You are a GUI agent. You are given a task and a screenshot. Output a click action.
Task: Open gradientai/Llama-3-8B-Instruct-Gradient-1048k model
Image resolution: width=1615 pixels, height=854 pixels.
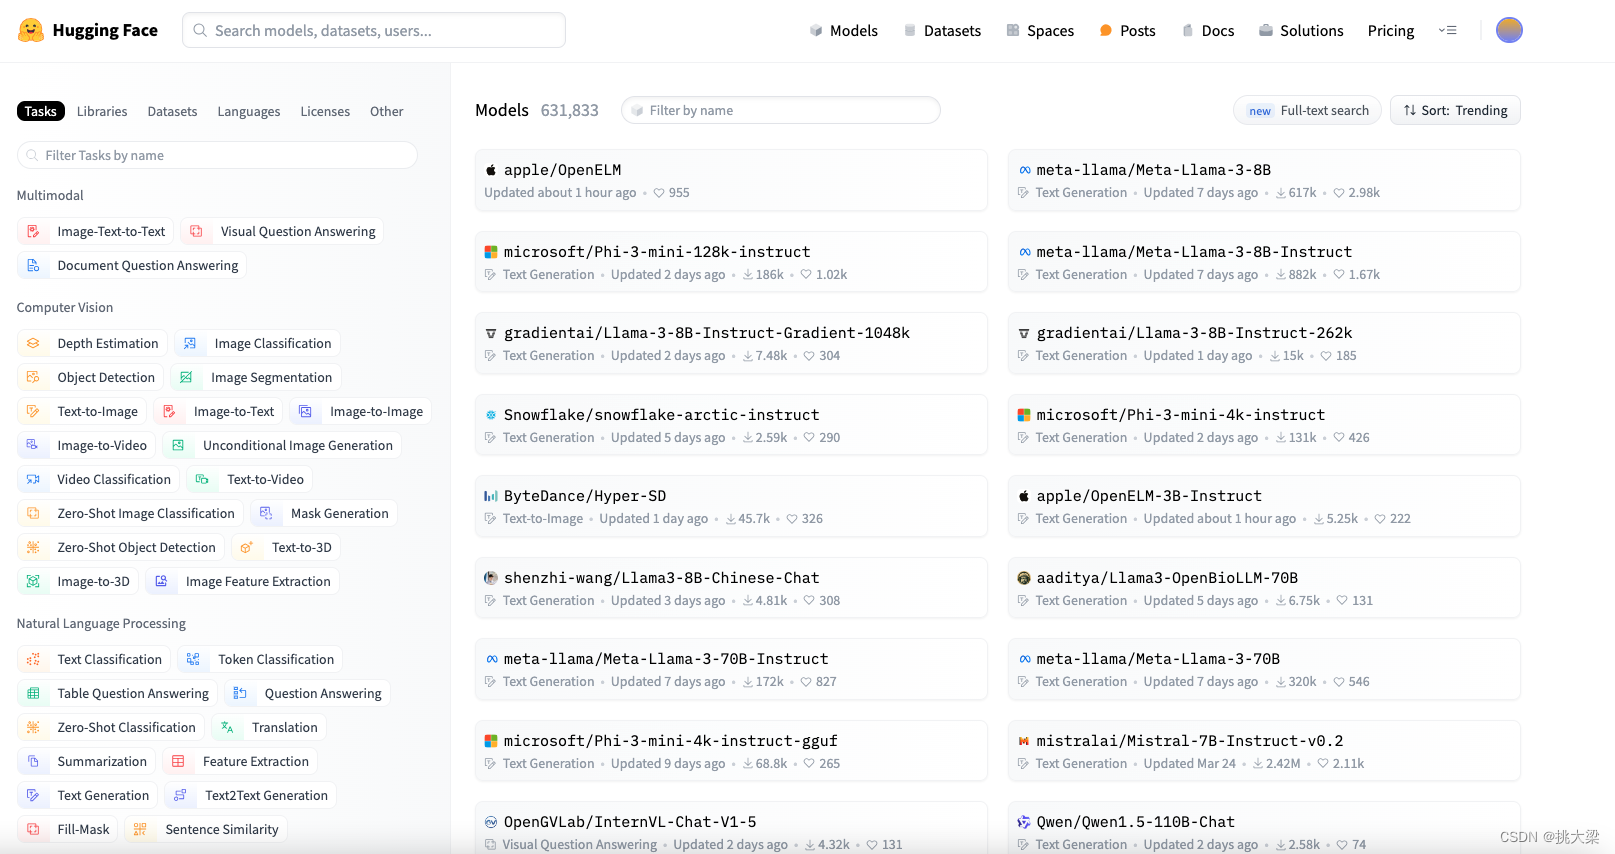coord(731,343)
